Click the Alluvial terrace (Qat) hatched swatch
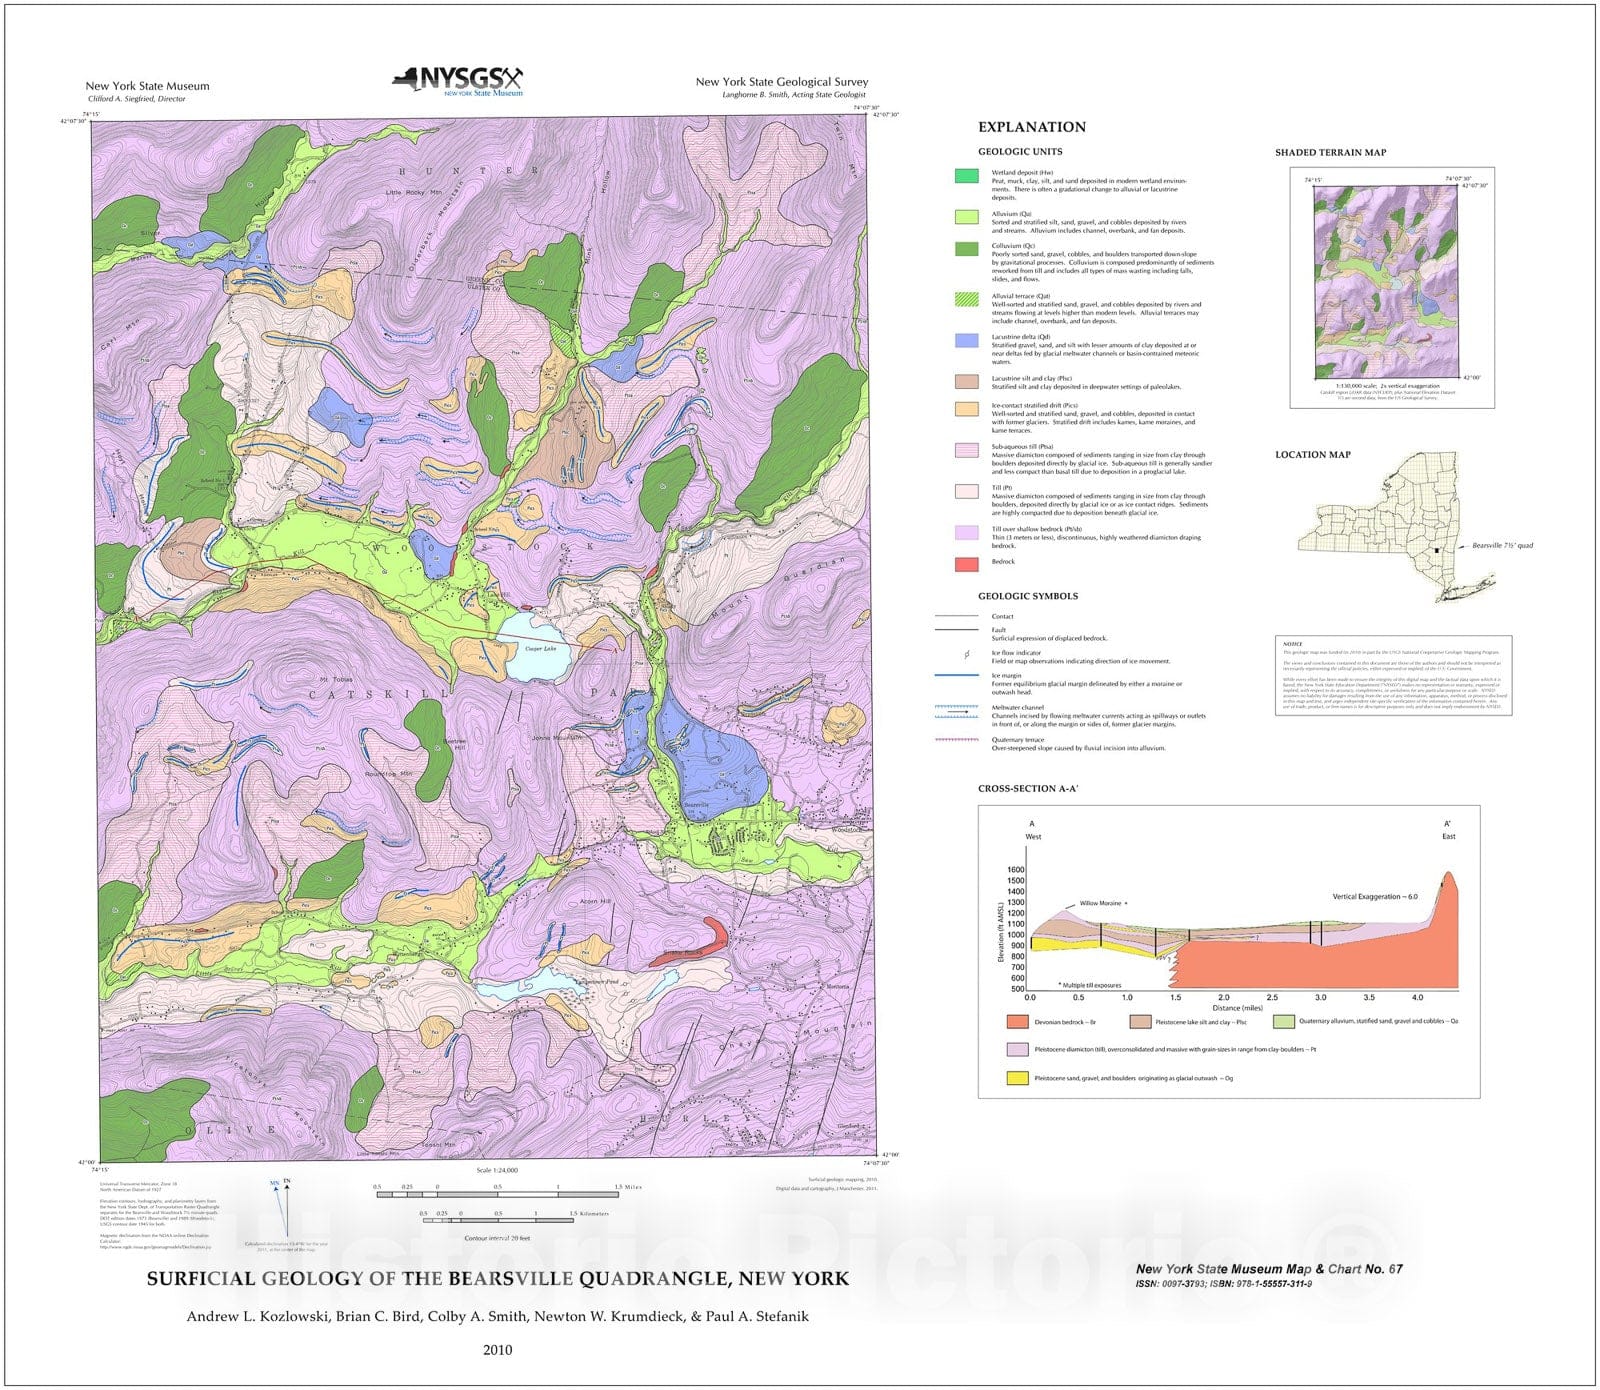1600x1390 pixels. [966, 299]
